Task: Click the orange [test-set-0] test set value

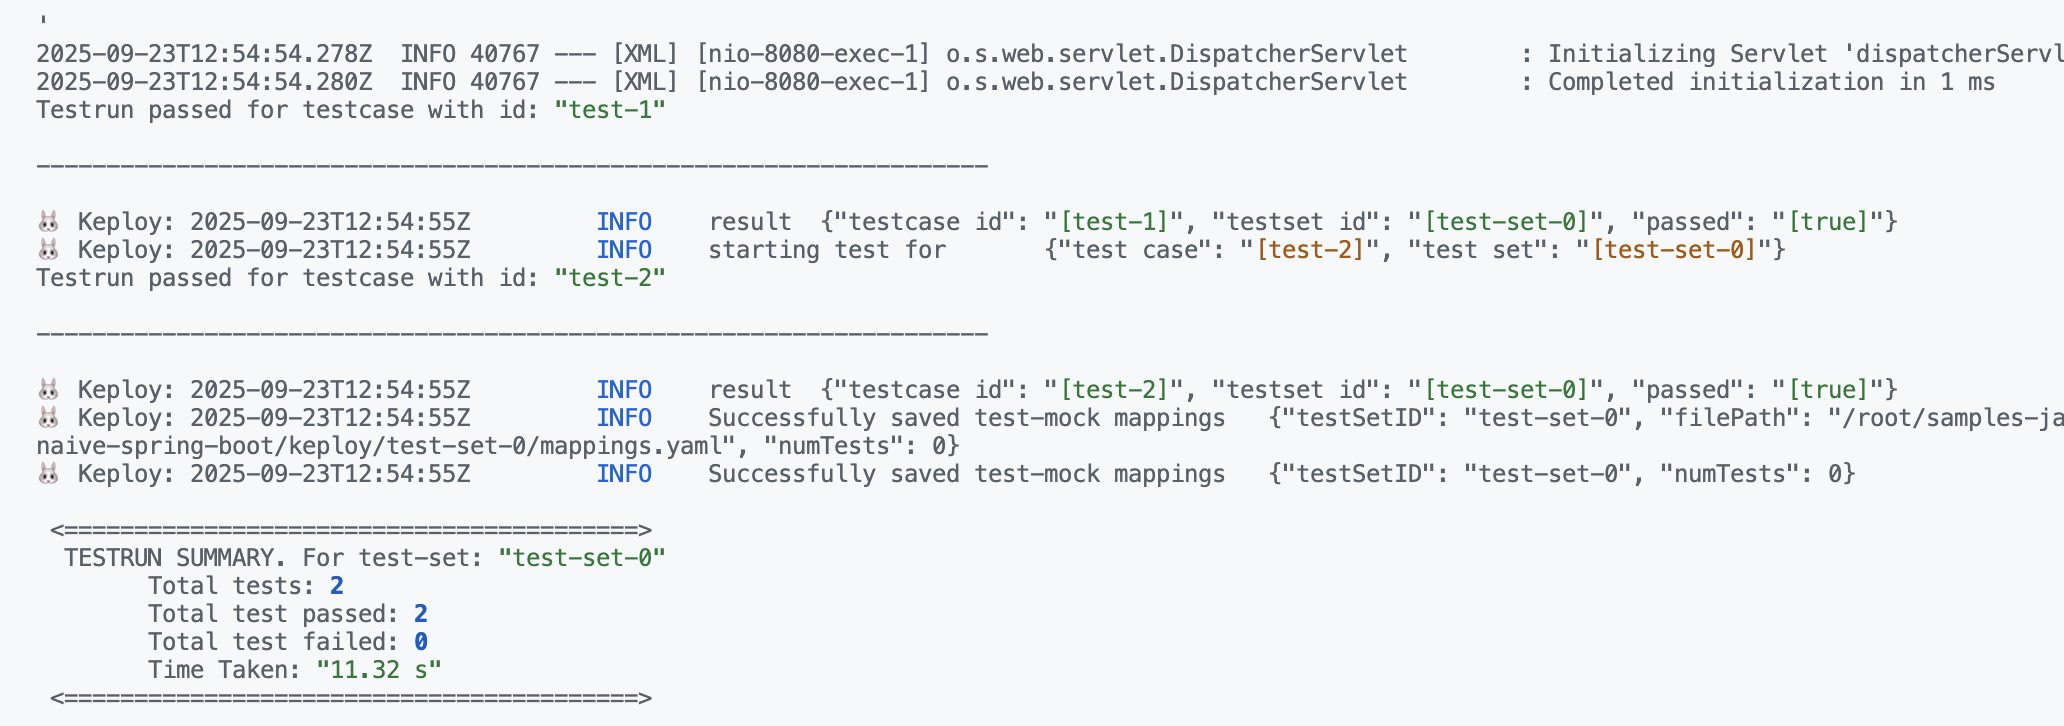Action: point(1674,250)
